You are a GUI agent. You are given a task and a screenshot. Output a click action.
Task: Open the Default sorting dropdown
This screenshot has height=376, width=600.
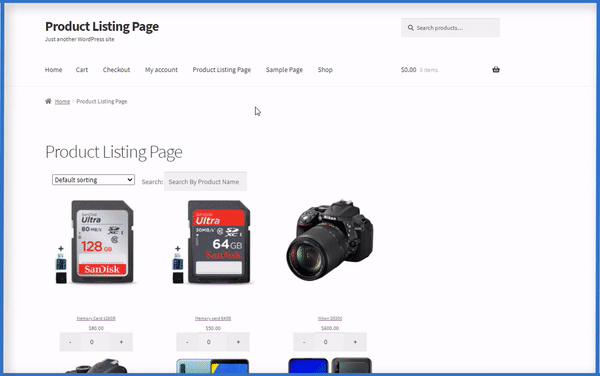(93, 180)
